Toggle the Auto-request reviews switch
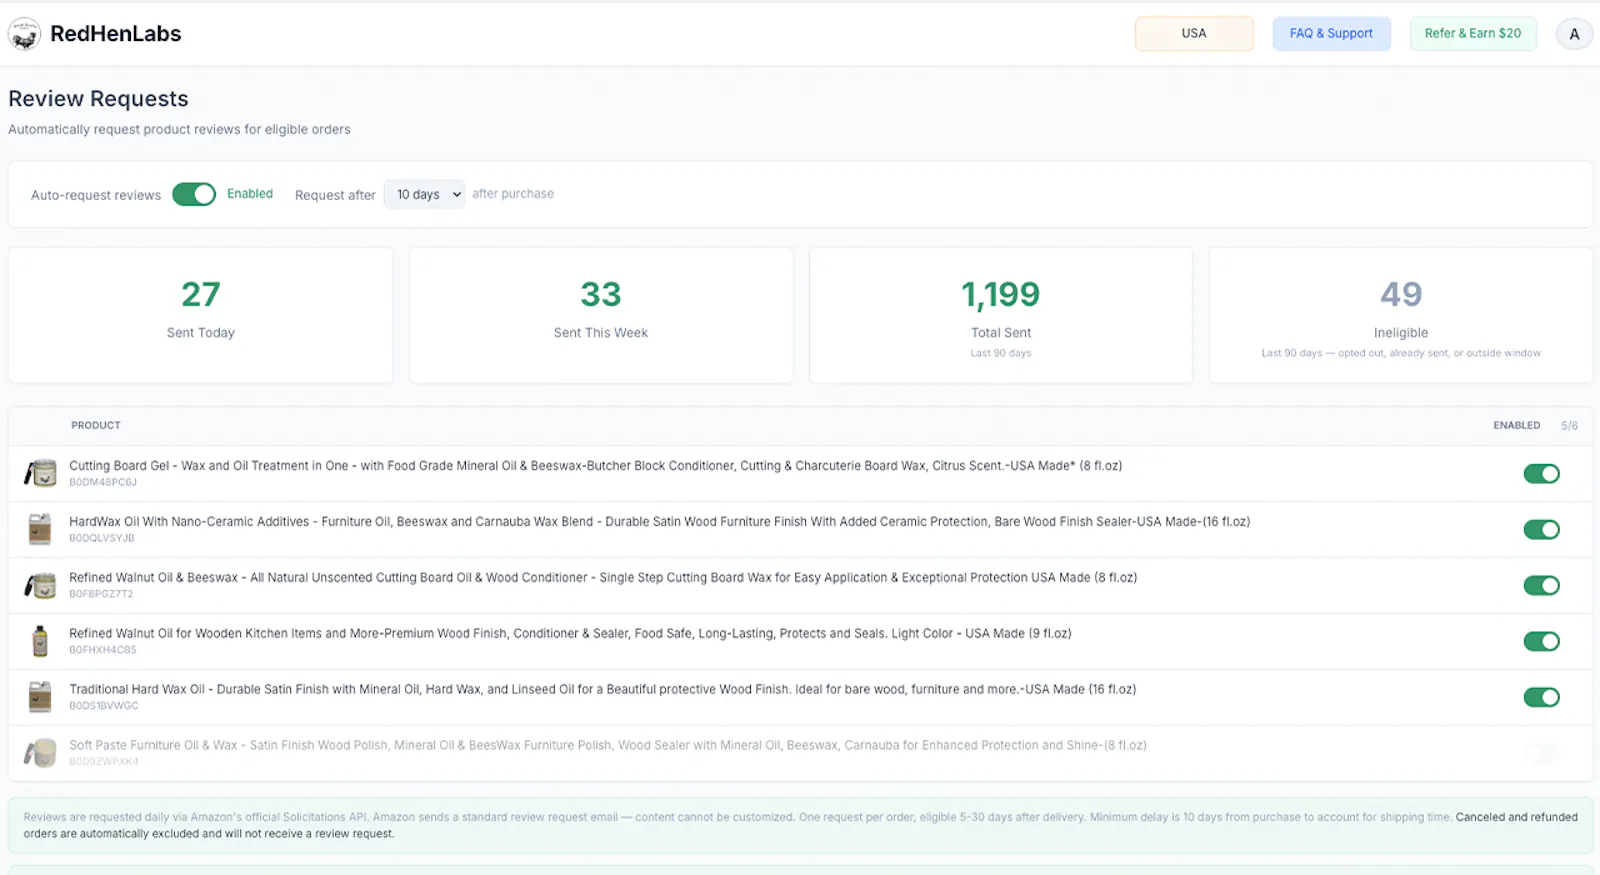1600x875 pixels. coord(194,194)
